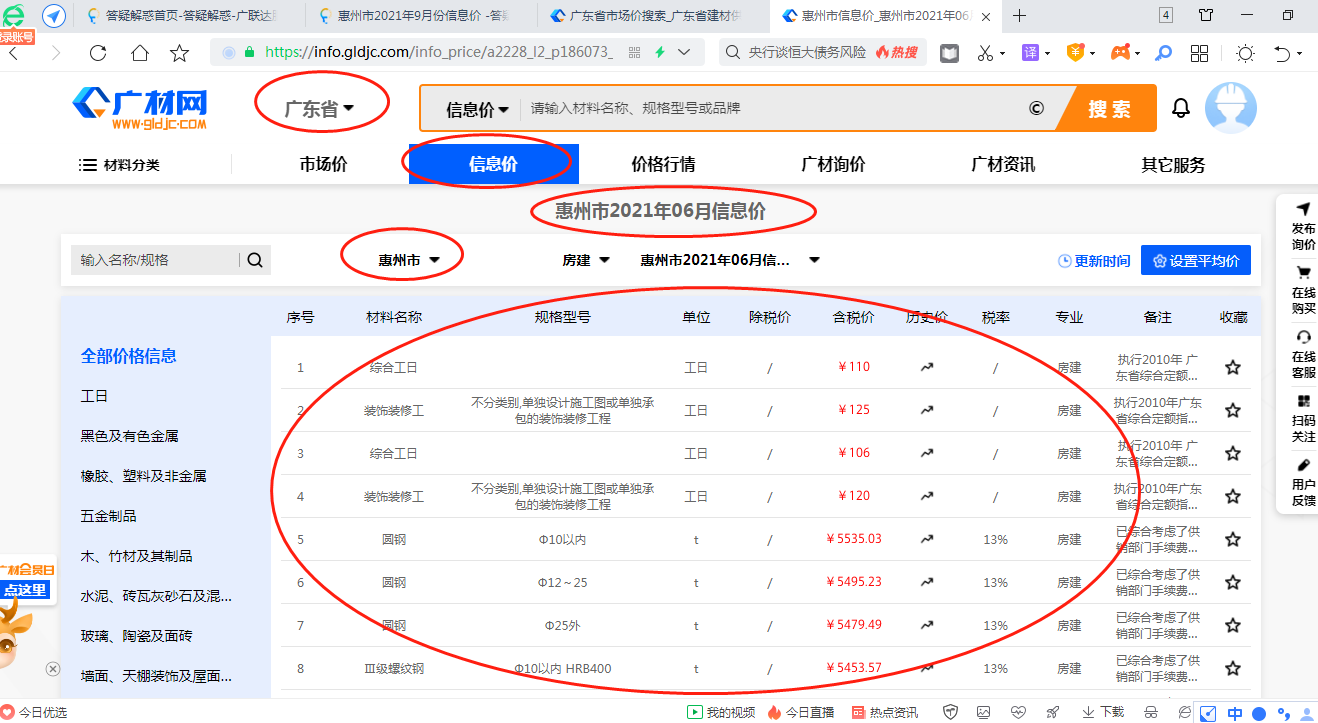Open 用户反馈 feedback item
This screenshot has height=723, width=1318.
[1303, 482]
